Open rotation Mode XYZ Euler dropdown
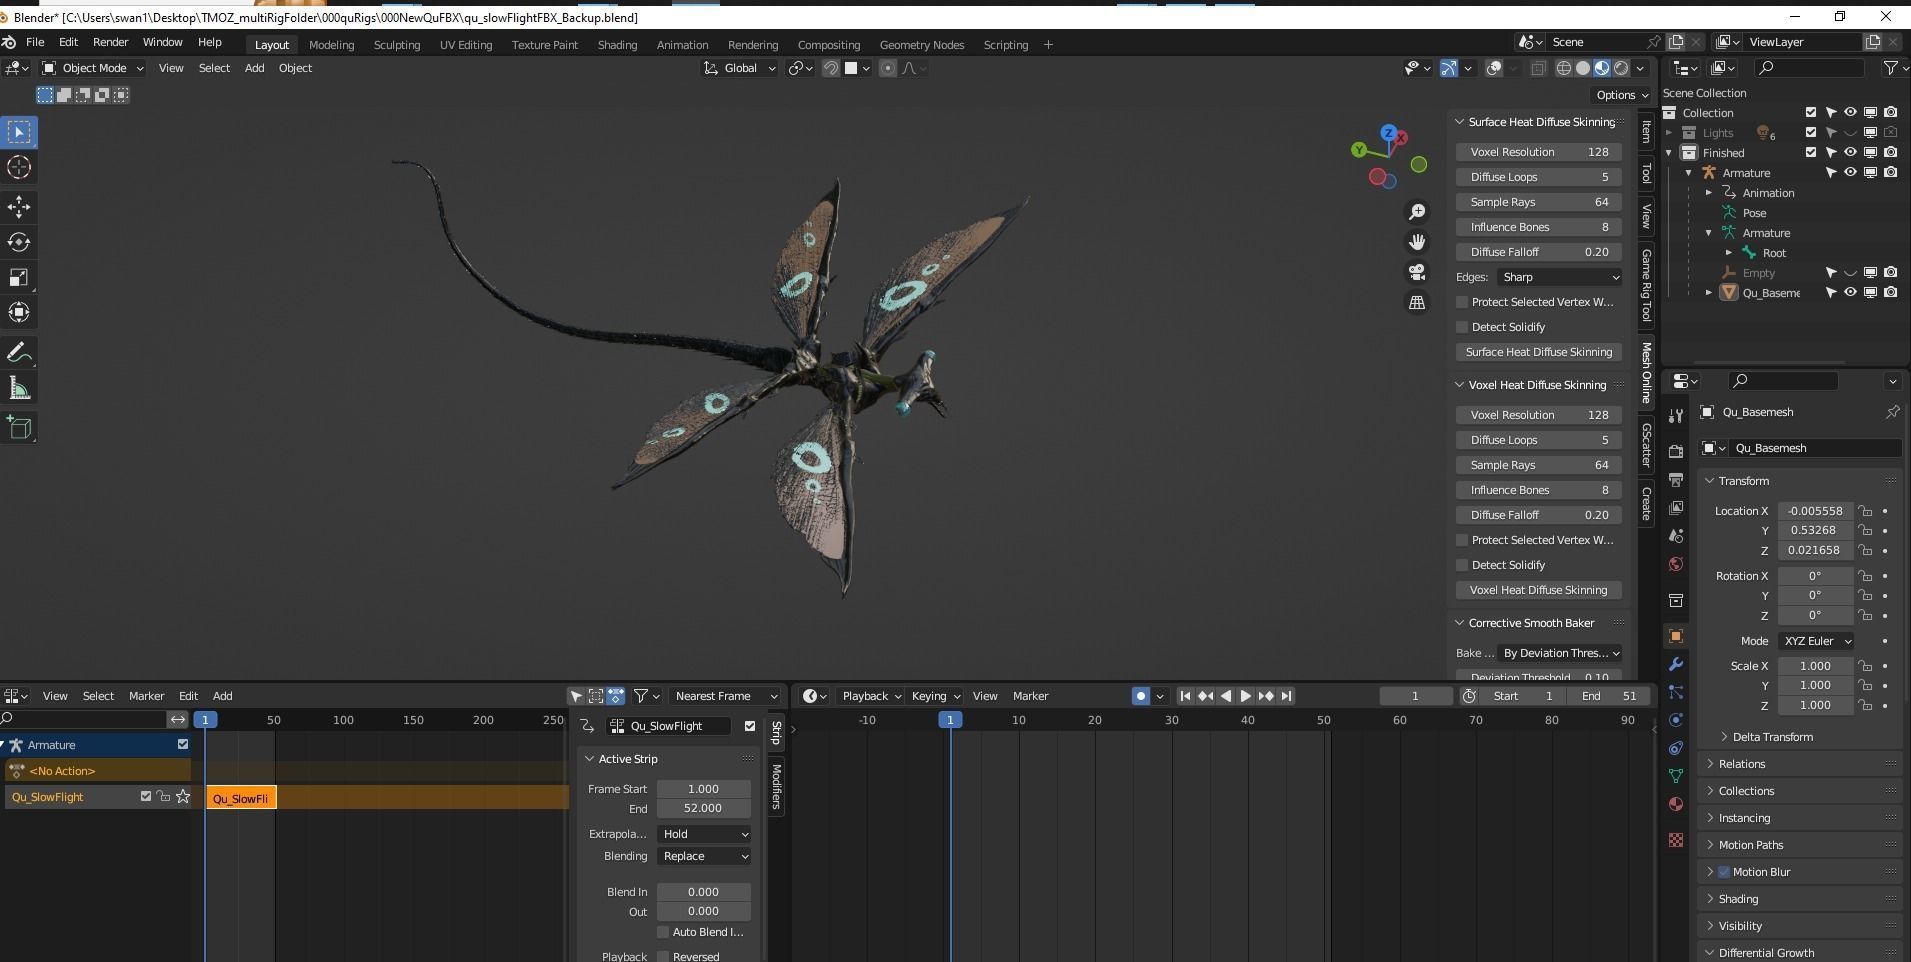The width and height of the screenshot is (1911, 962). point(1817,641)
